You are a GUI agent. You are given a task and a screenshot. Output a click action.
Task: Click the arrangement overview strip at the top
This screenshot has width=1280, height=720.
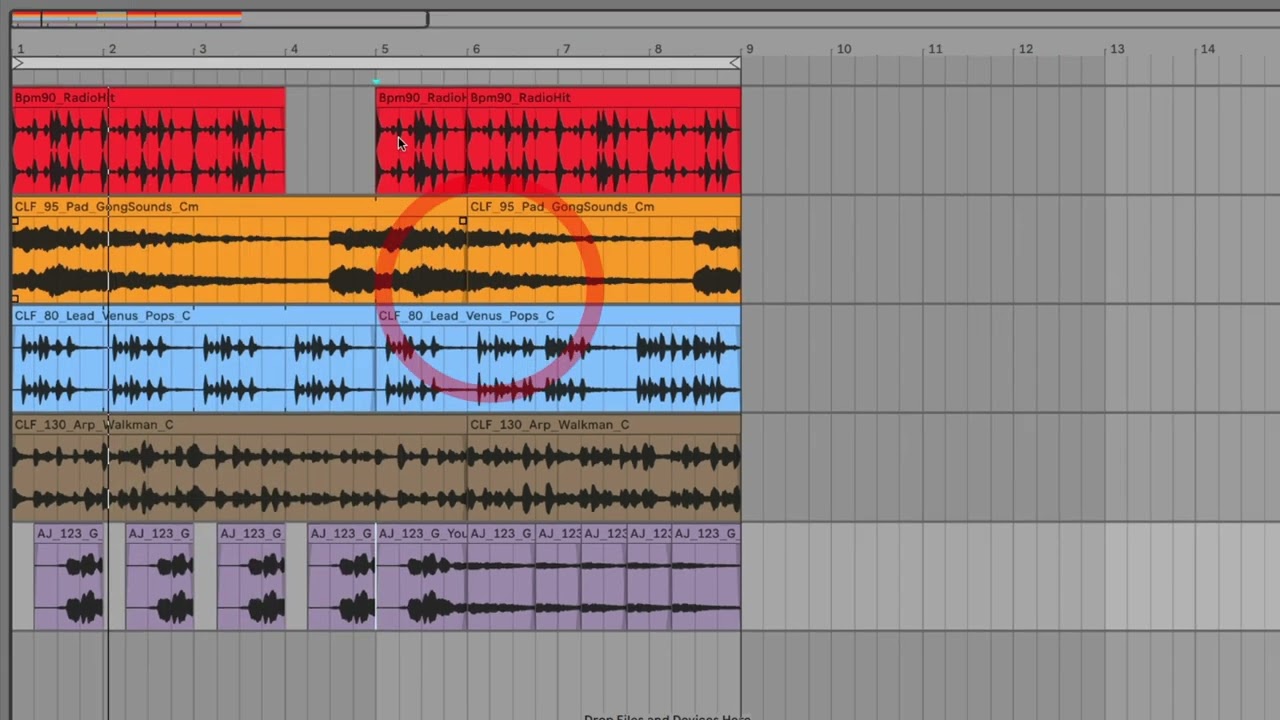coord(219,19)
